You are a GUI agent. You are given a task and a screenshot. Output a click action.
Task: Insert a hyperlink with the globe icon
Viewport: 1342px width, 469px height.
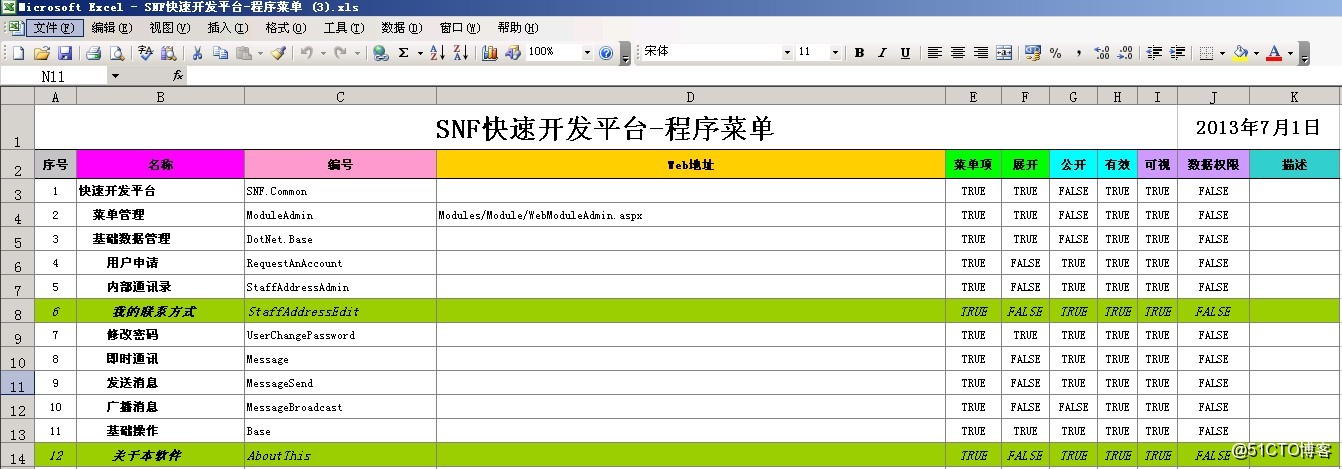pos(381,53)
